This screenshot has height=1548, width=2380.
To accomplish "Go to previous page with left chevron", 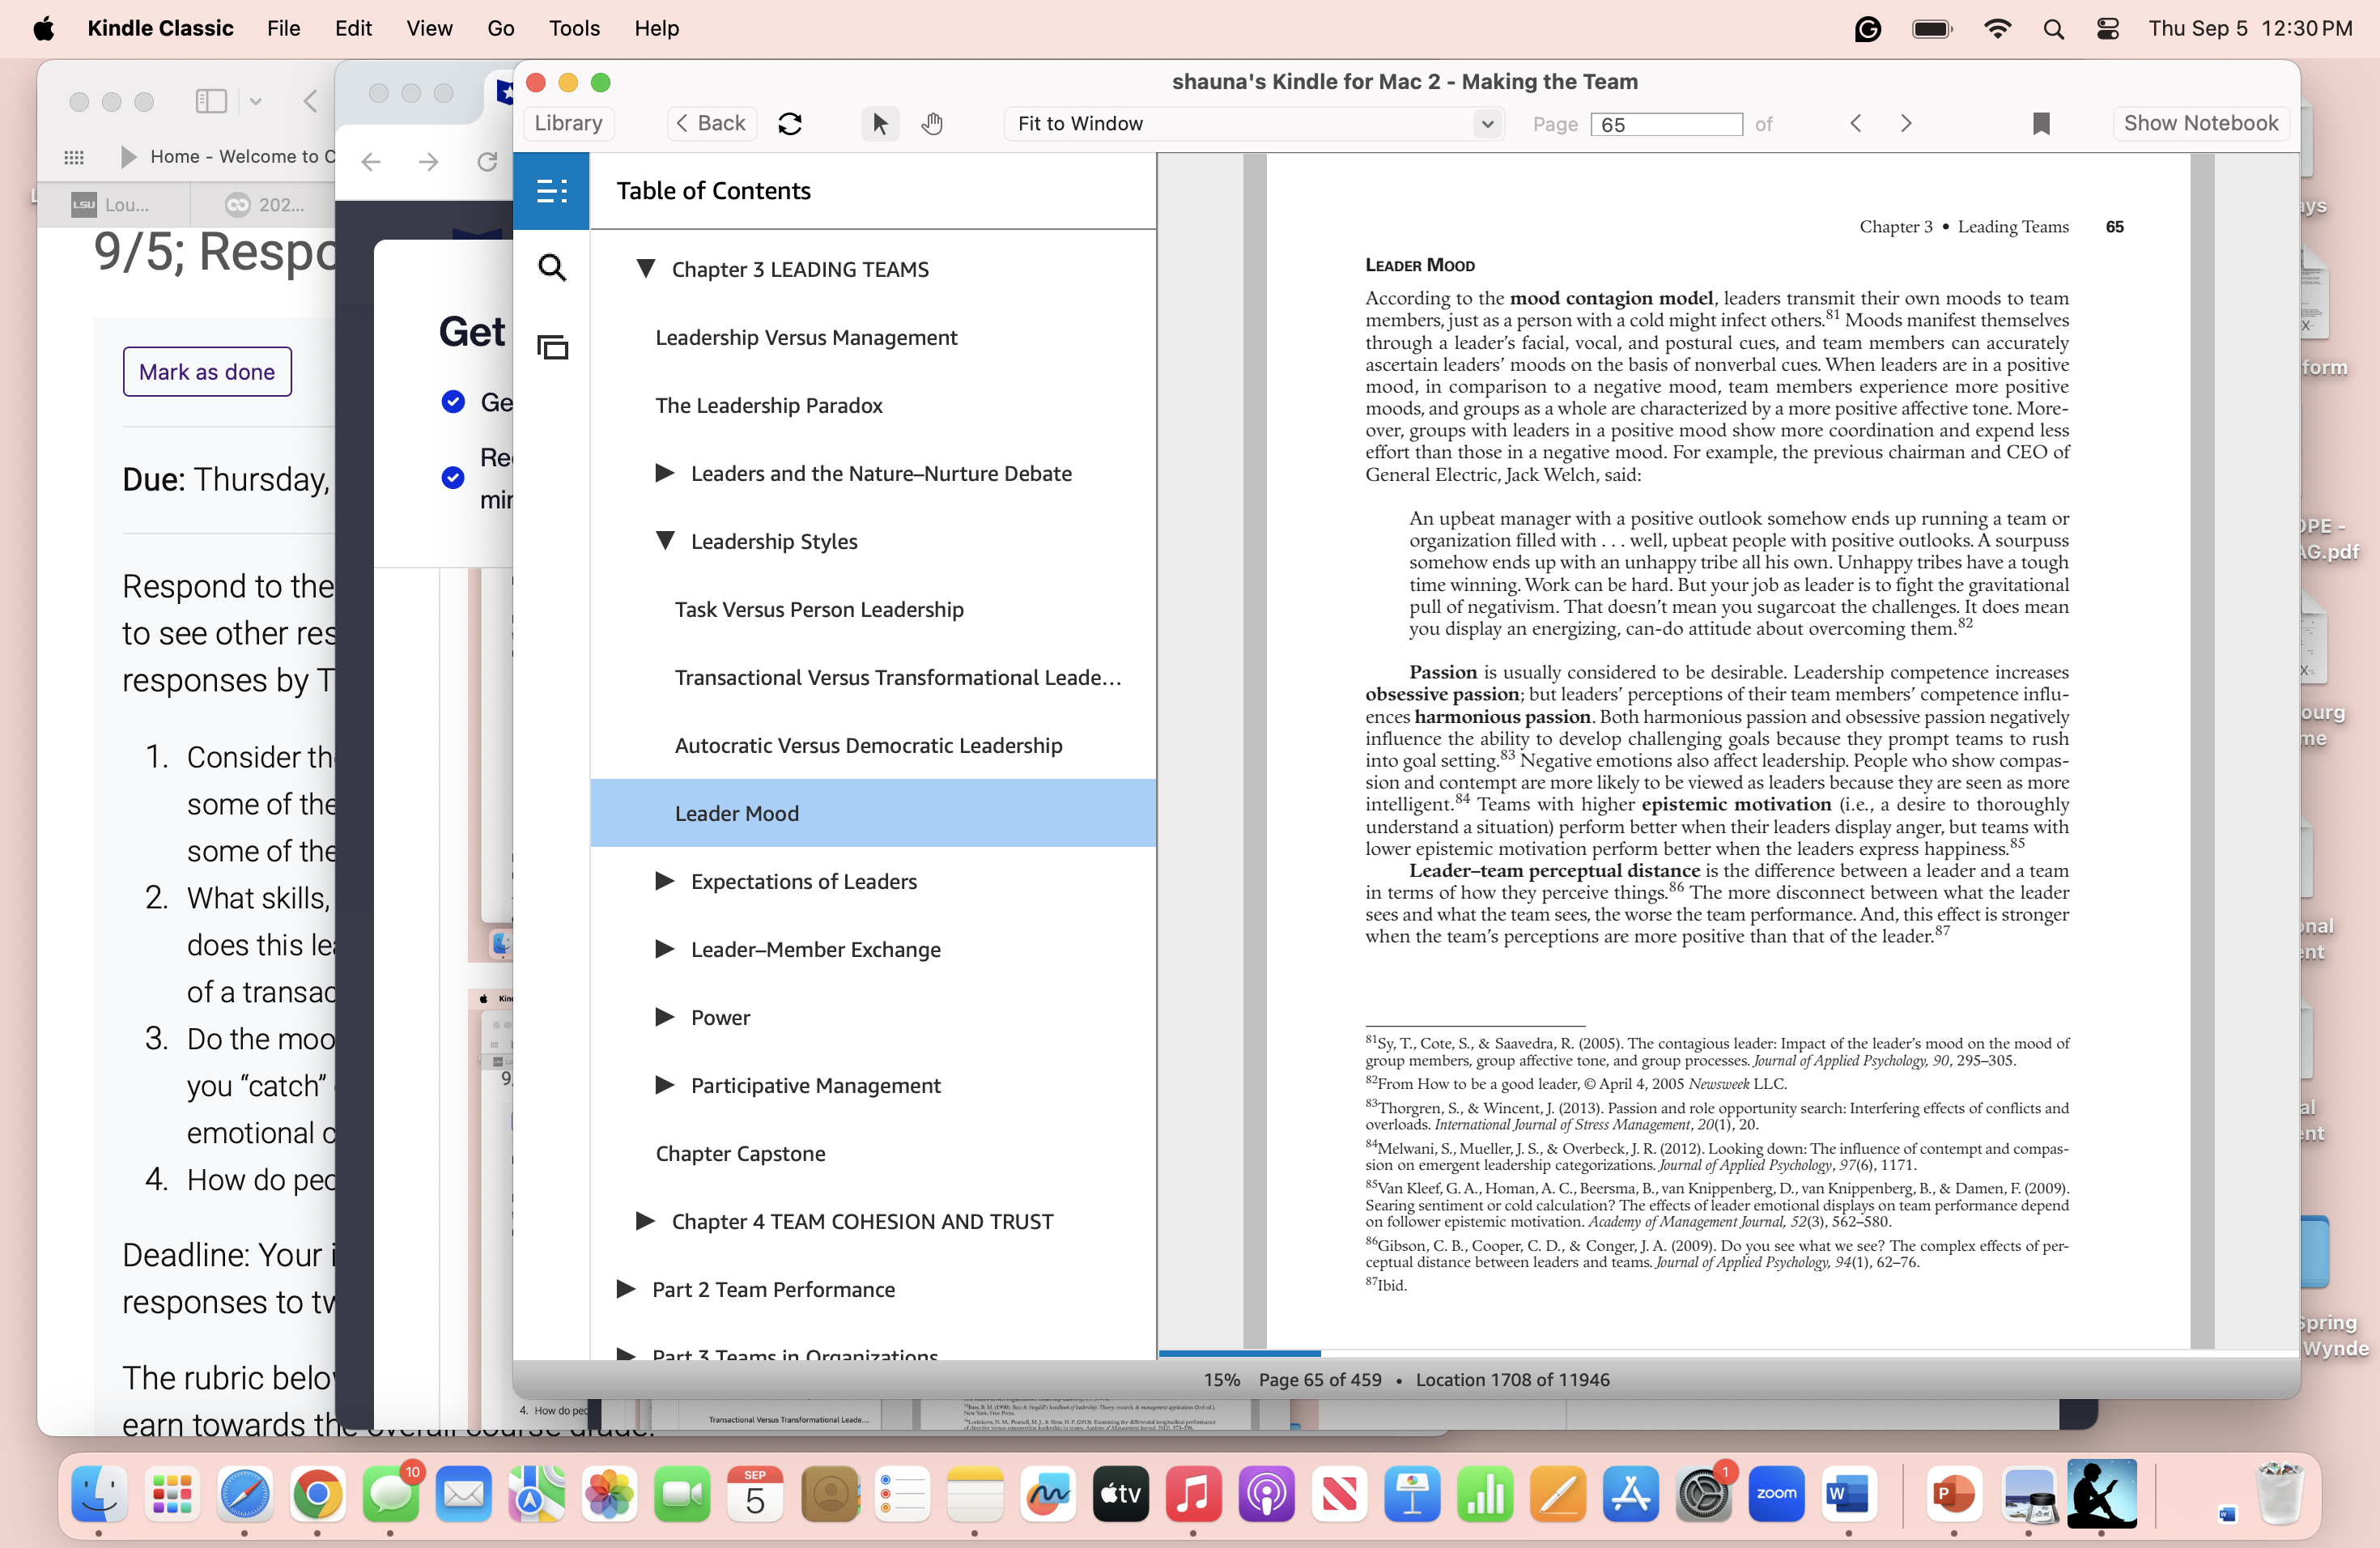I will coord(1856,124).
